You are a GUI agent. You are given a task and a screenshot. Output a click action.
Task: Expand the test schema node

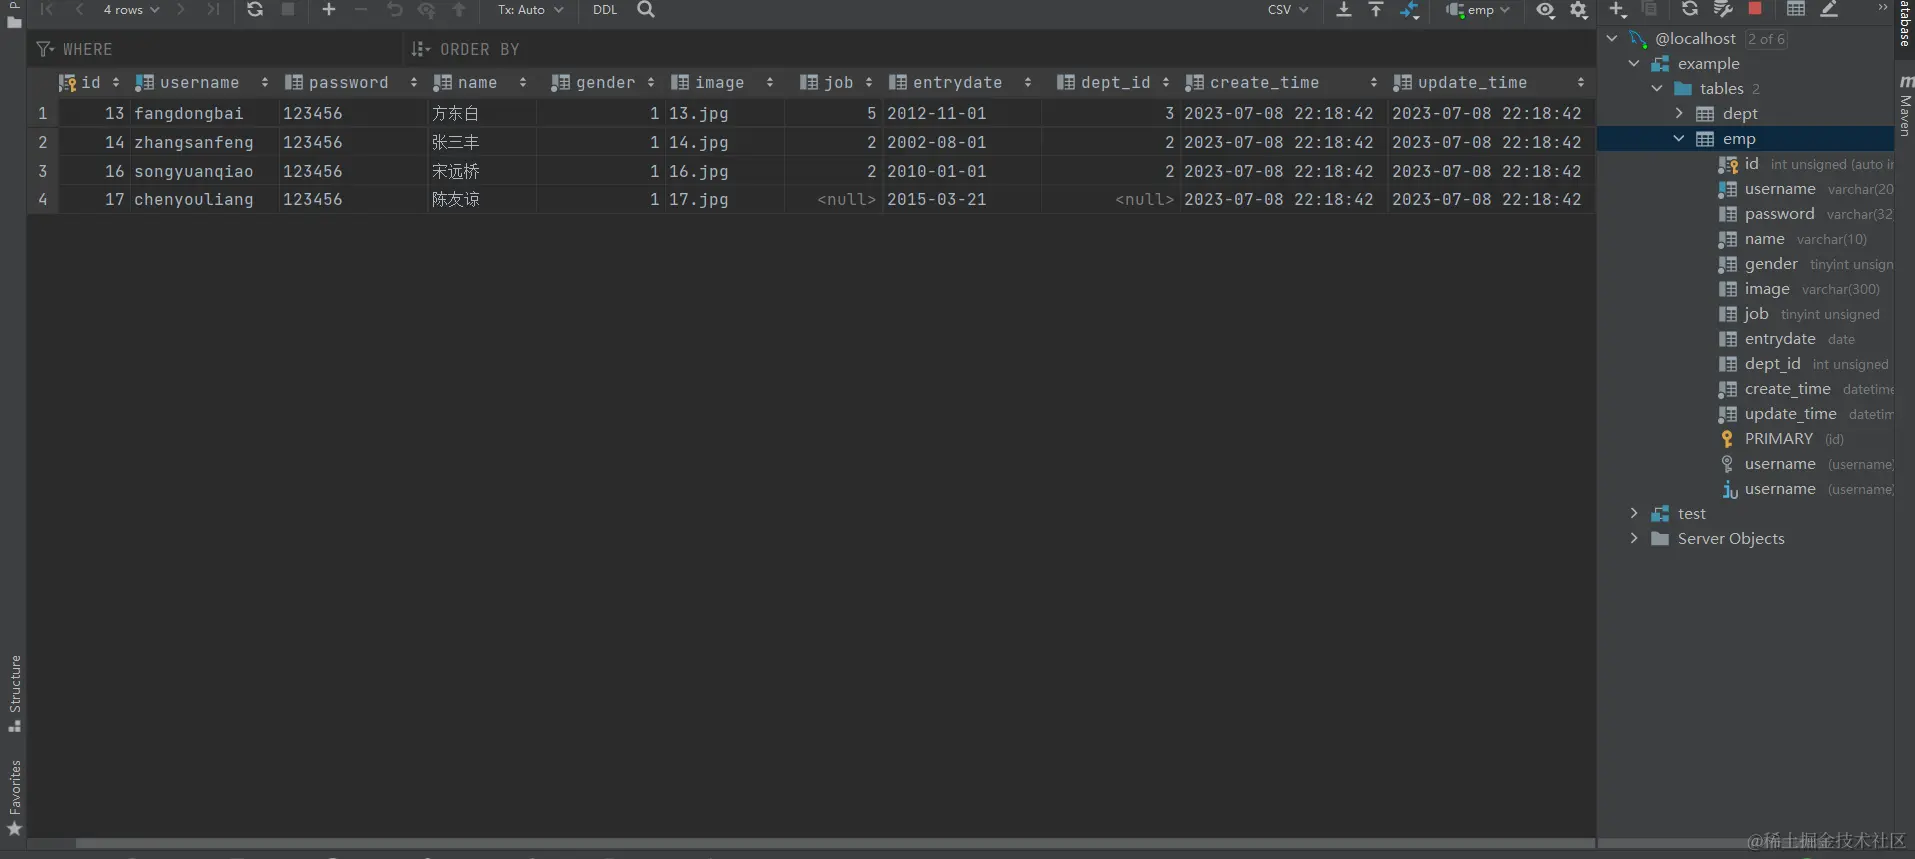pyautogui.click(x=1634, y=513)
